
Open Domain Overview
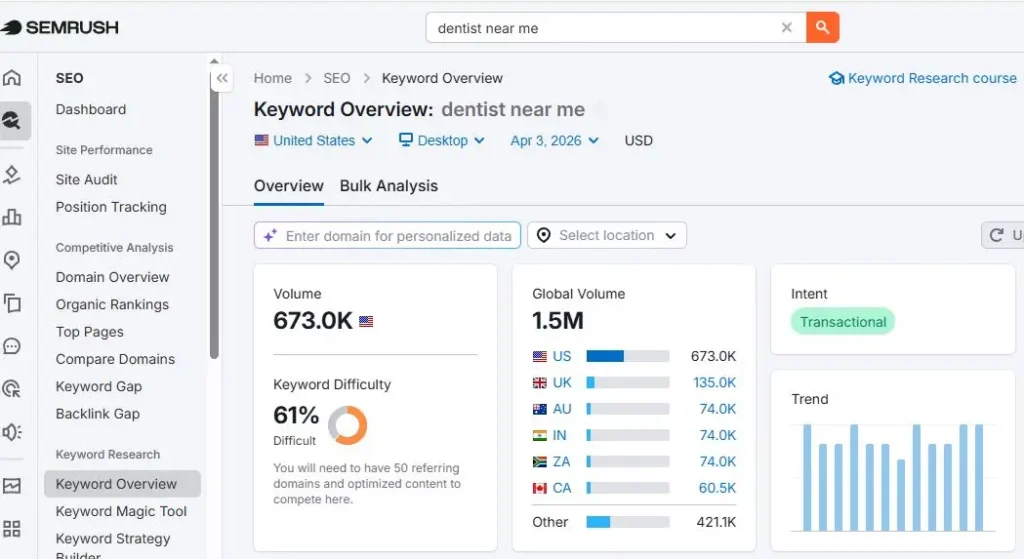pos(112,278)
